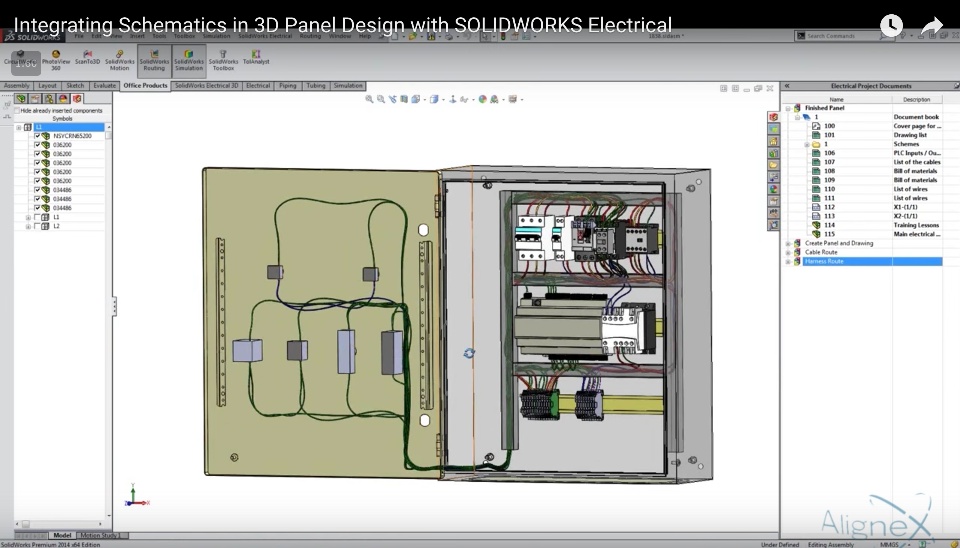Open the FeatureManager design tree tab
960x548 pixels.
tap(21, 99)
